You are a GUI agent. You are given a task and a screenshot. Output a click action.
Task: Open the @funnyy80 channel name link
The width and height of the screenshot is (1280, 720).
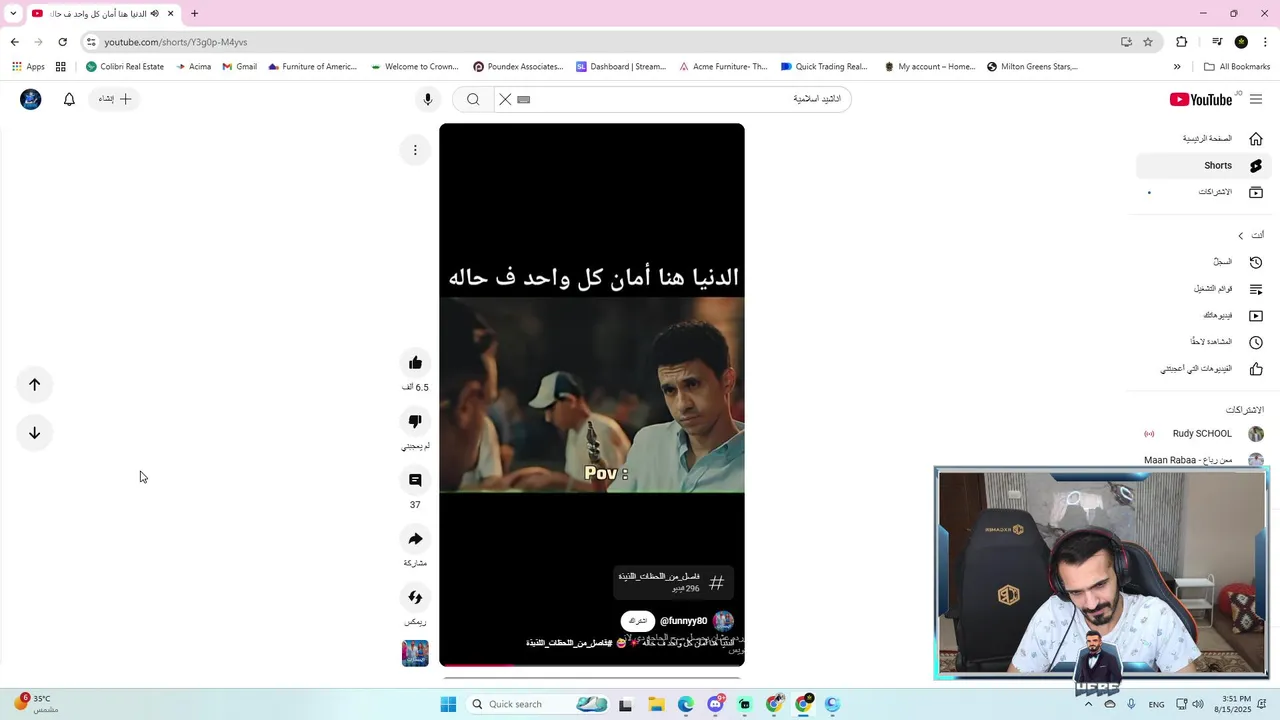click(x=683, y=621)
